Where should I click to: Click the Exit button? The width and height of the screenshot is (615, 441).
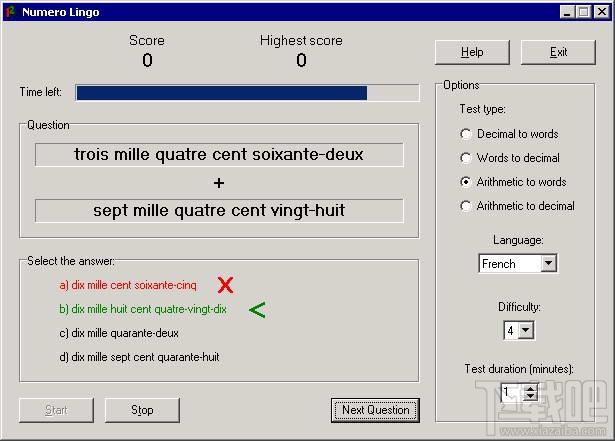click(558, 52)
